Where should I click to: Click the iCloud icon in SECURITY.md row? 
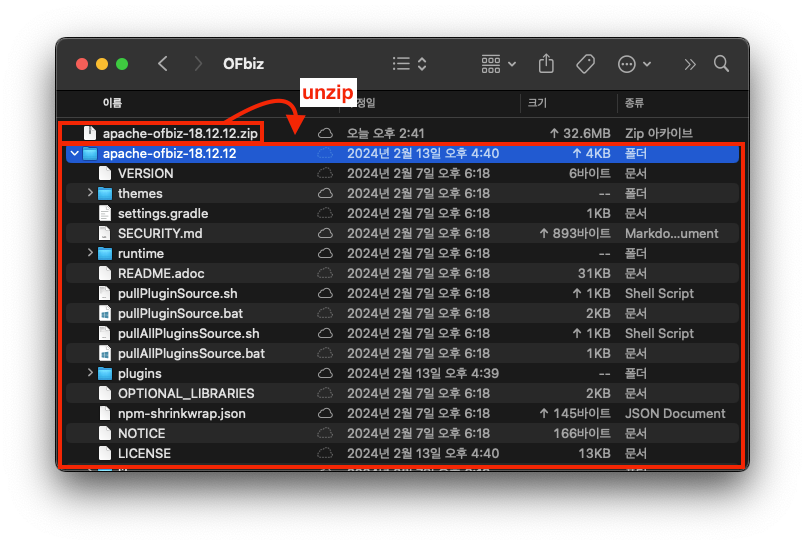click(x=325, y=233)
